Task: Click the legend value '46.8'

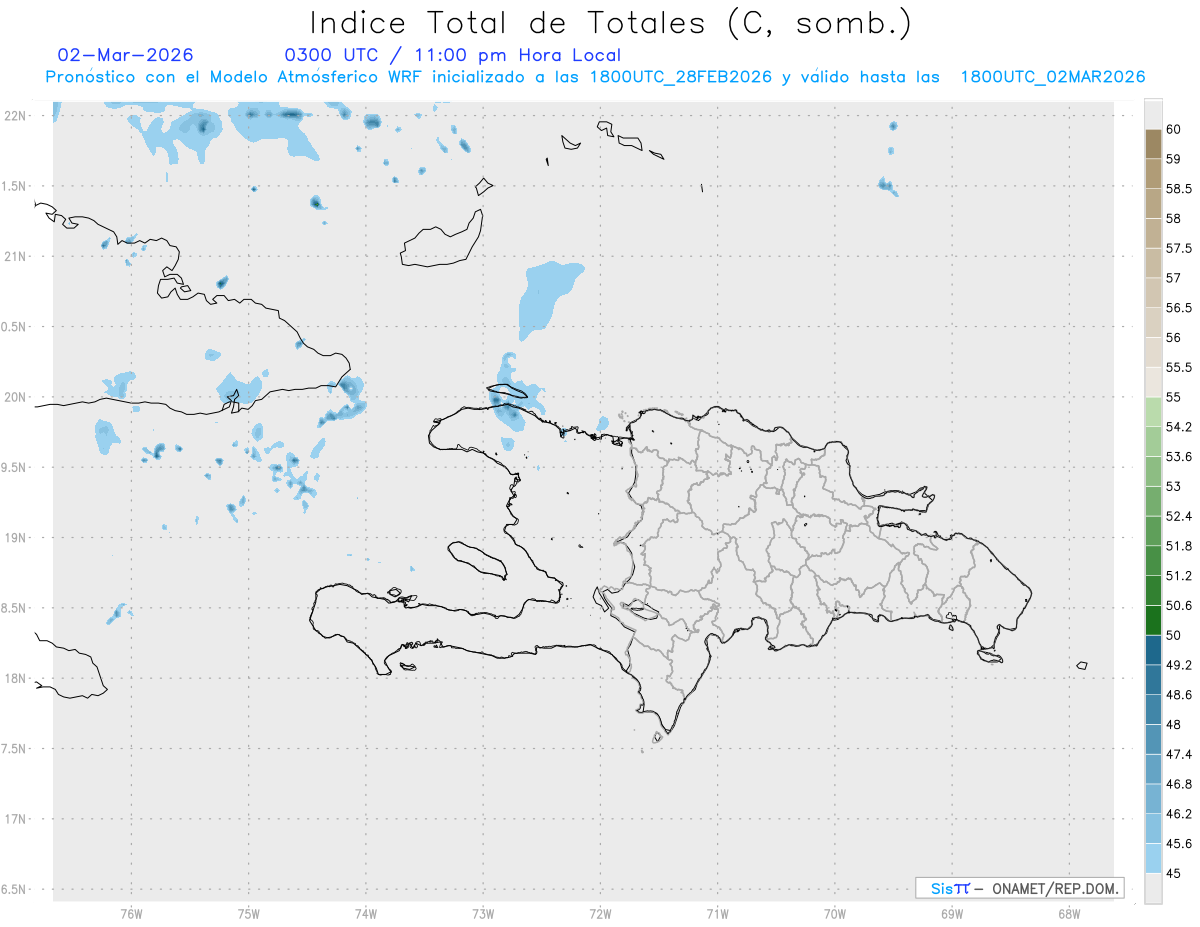Action: [1178, 784]
